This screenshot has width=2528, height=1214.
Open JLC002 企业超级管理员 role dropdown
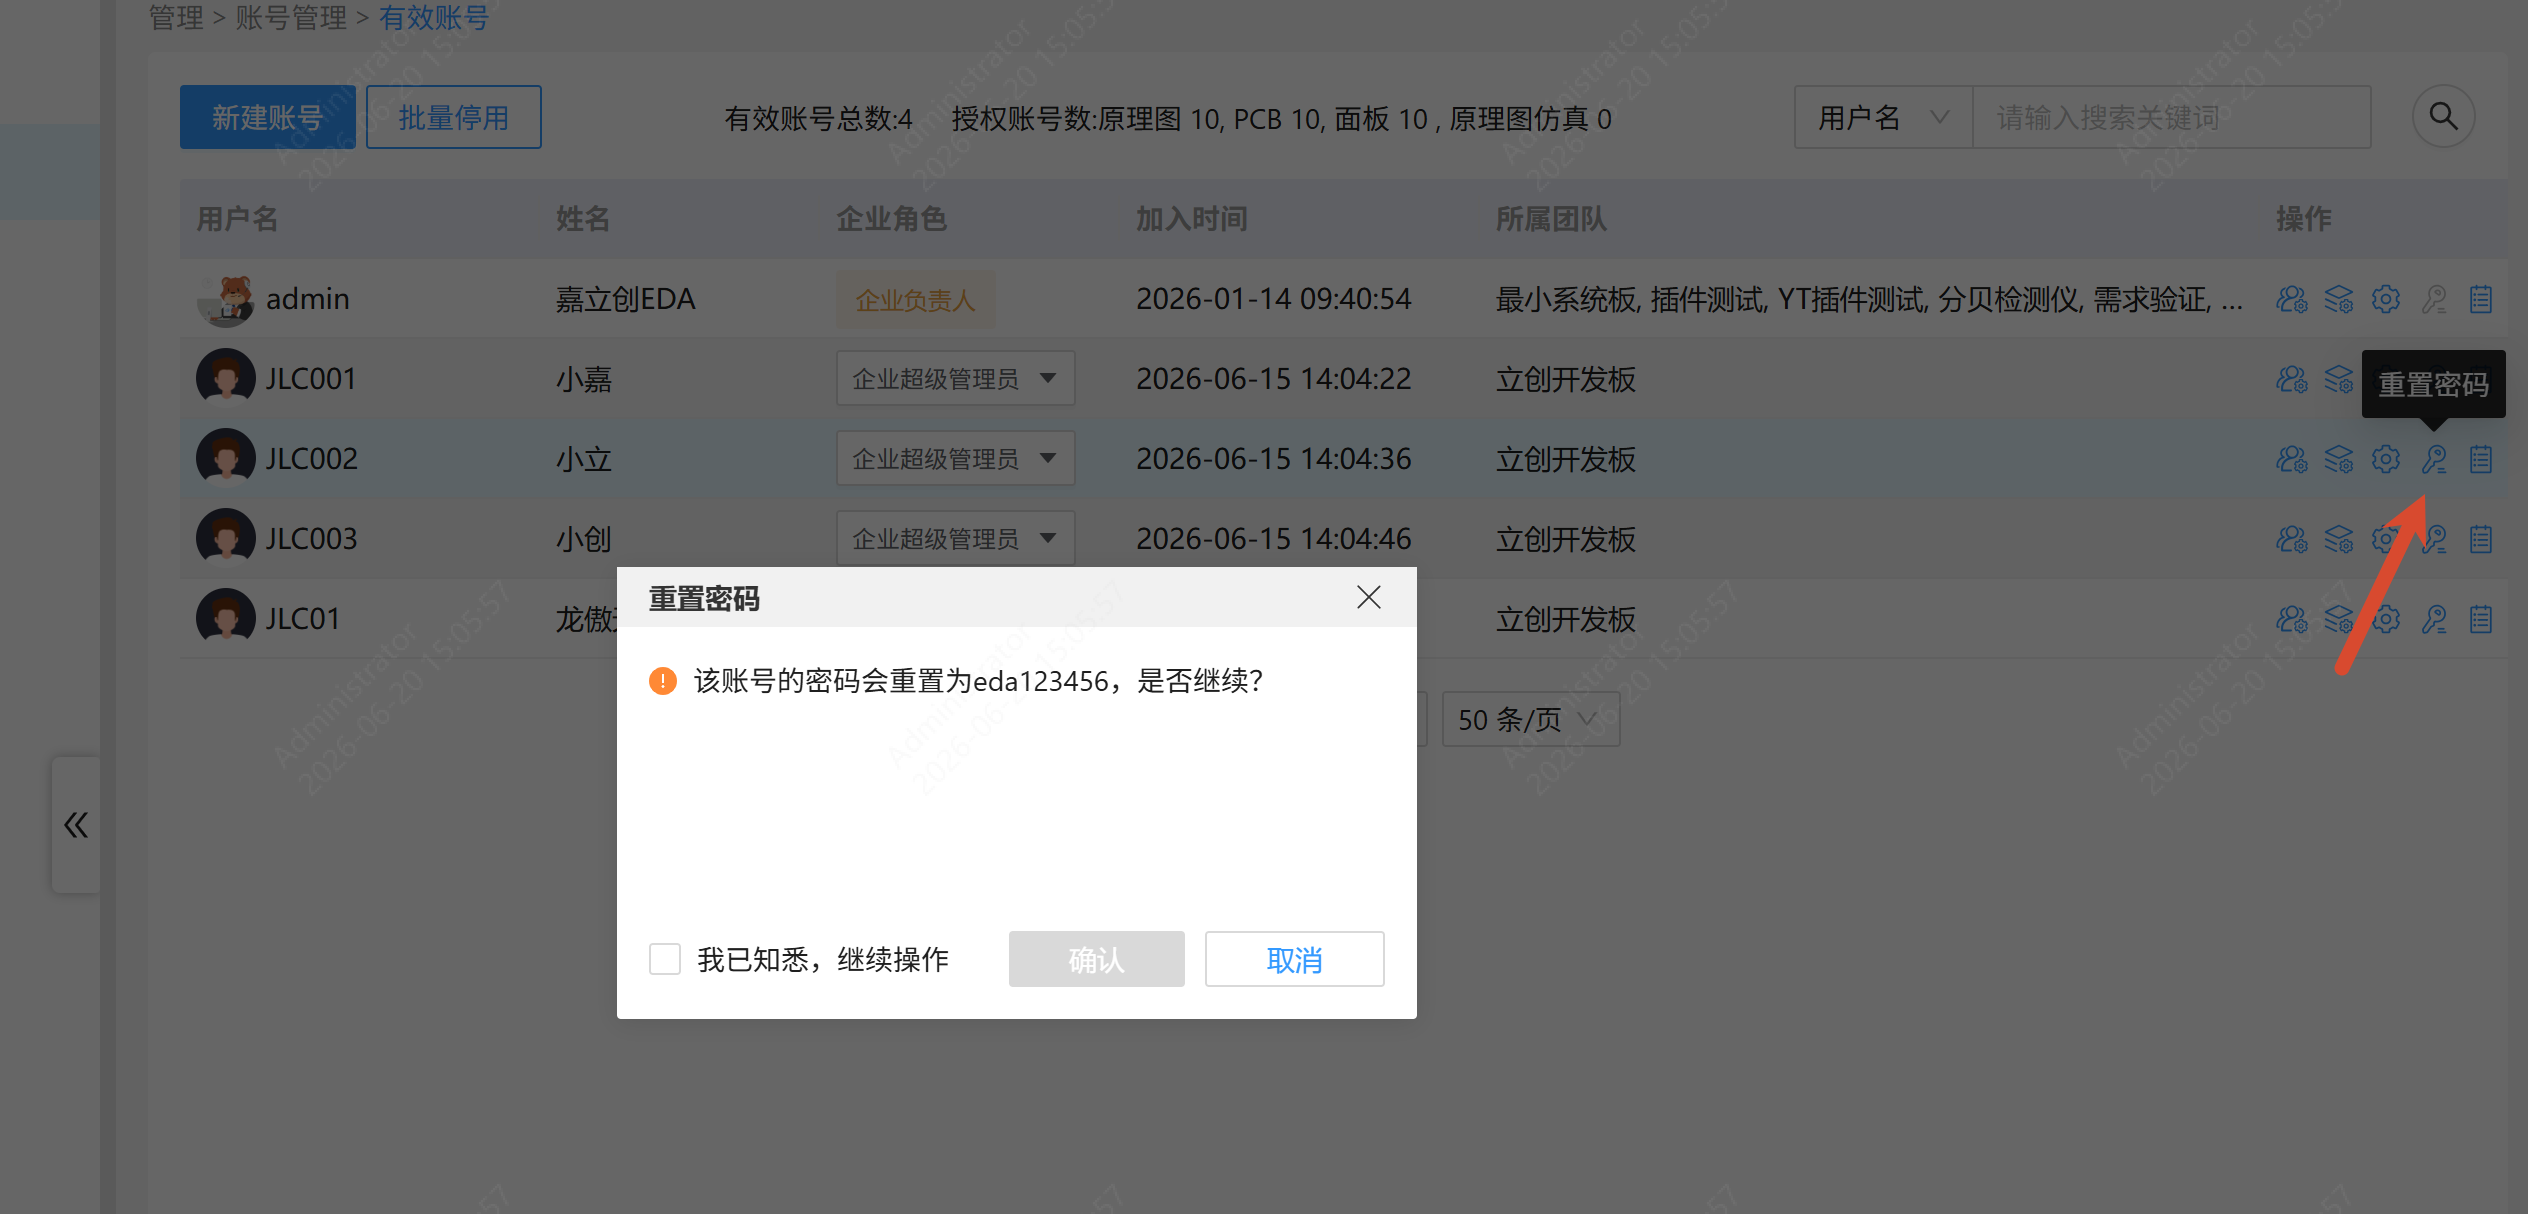(955, 458)
